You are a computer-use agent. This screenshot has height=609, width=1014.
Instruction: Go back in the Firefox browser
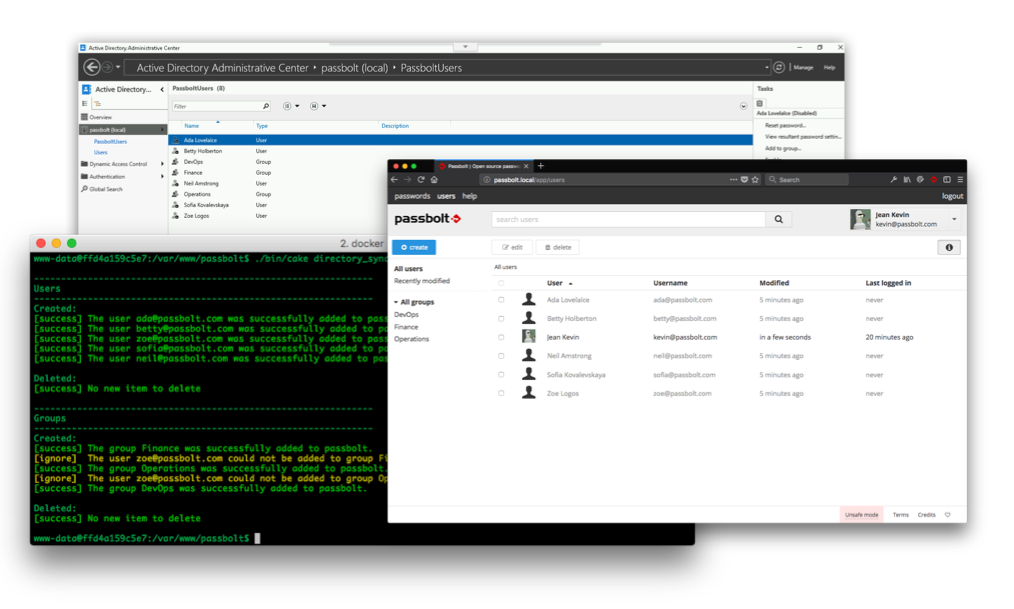[394, 180]
